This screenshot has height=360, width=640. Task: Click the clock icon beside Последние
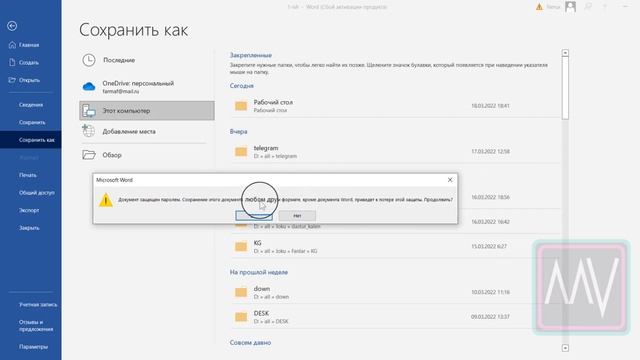(89, 60)
